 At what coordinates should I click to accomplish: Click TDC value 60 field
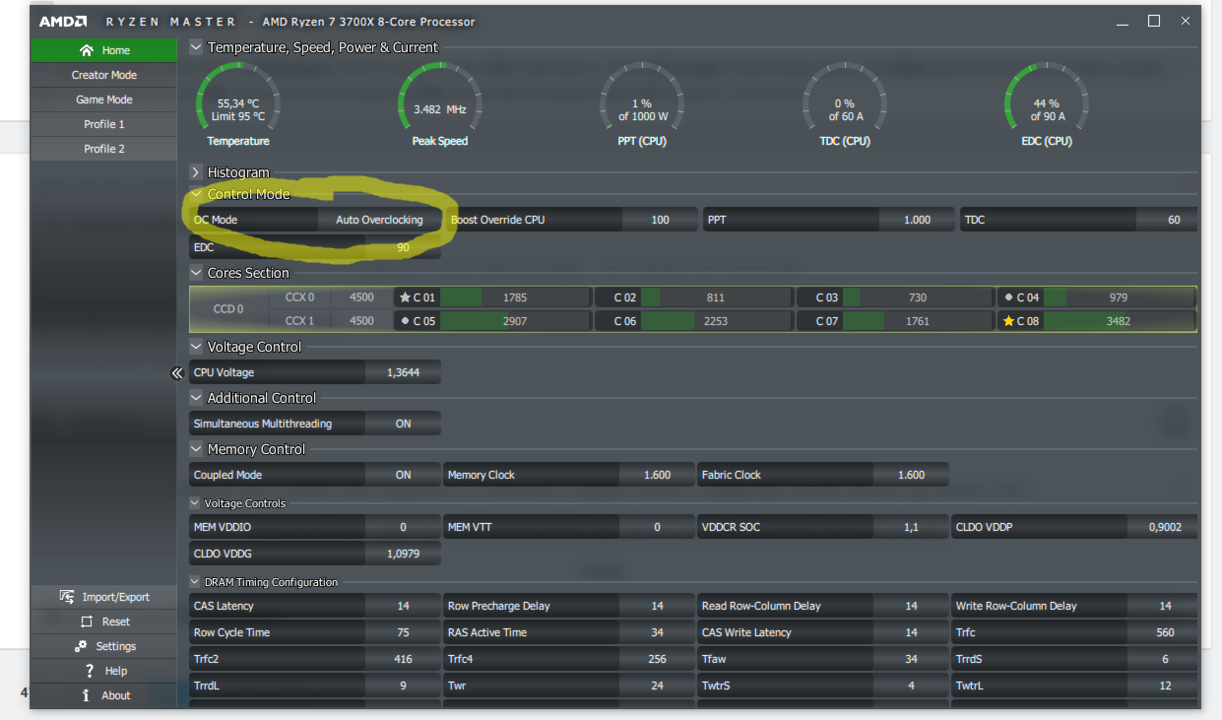1168,220
